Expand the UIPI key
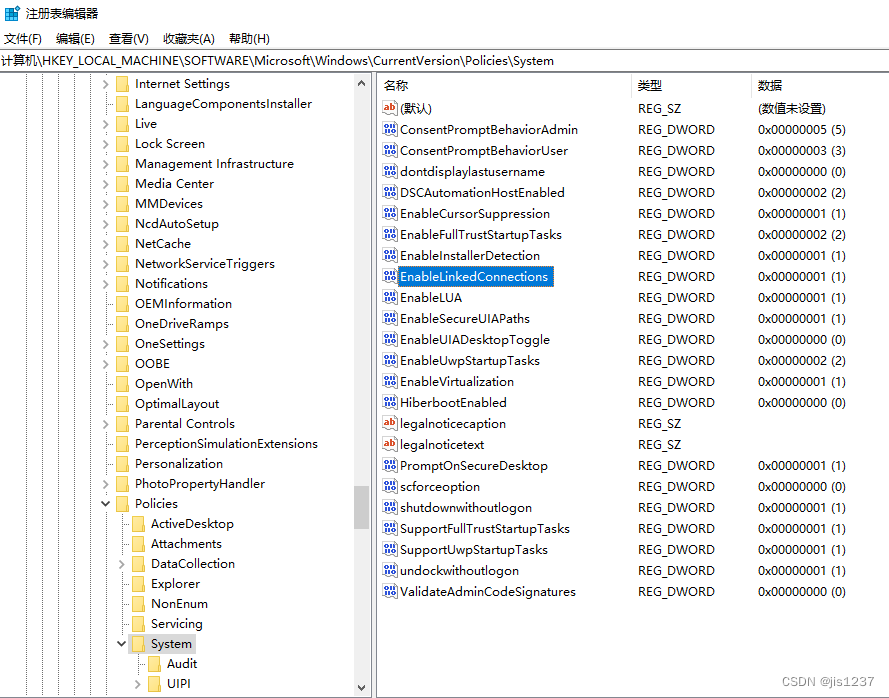The height and width of the screenshot is (698, 889). pyautogui.click(x=137, y=684)
